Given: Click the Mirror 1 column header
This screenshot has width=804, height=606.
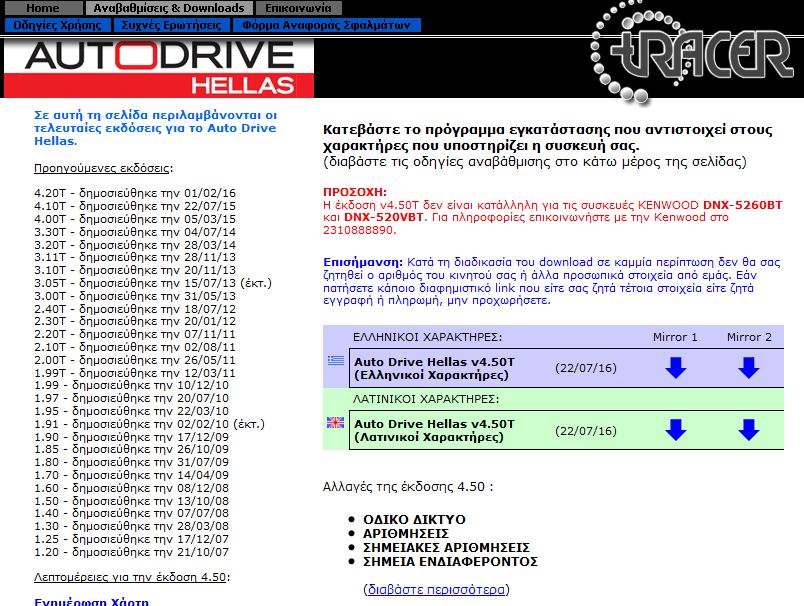Looking at the screenshot, I should point(675,337).
